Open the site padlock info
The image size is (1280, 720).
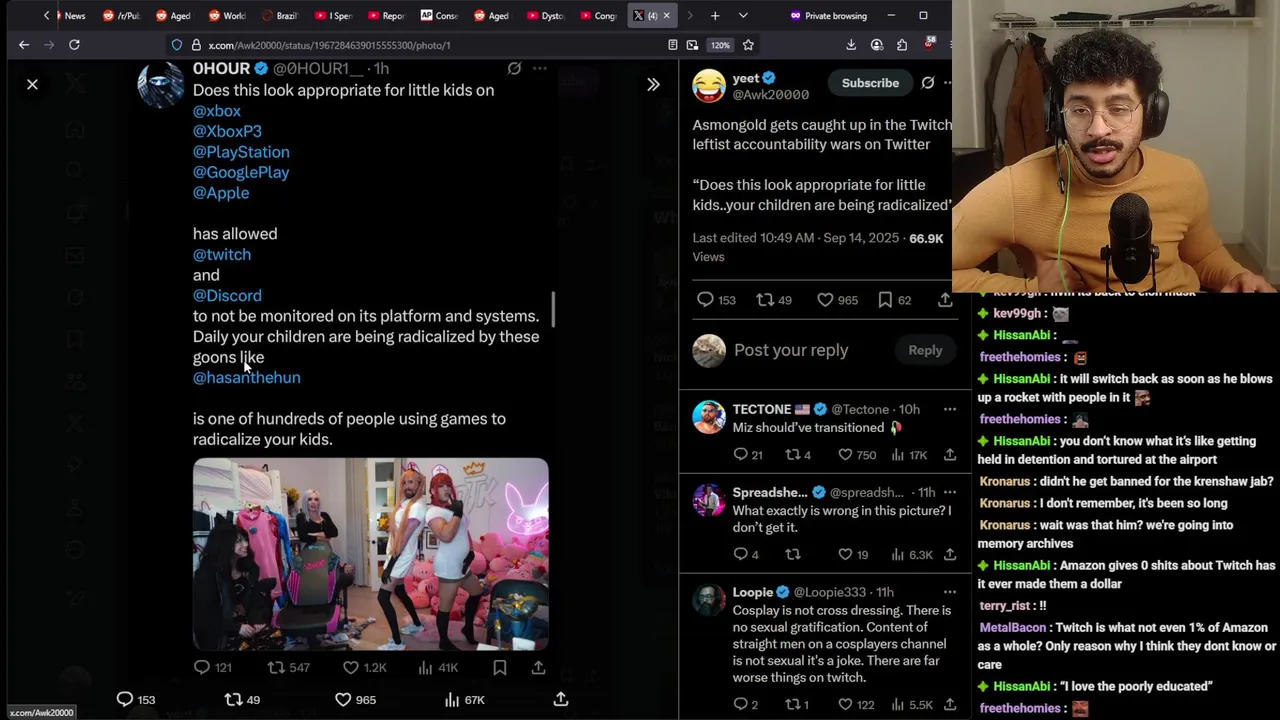pos(197,45)
